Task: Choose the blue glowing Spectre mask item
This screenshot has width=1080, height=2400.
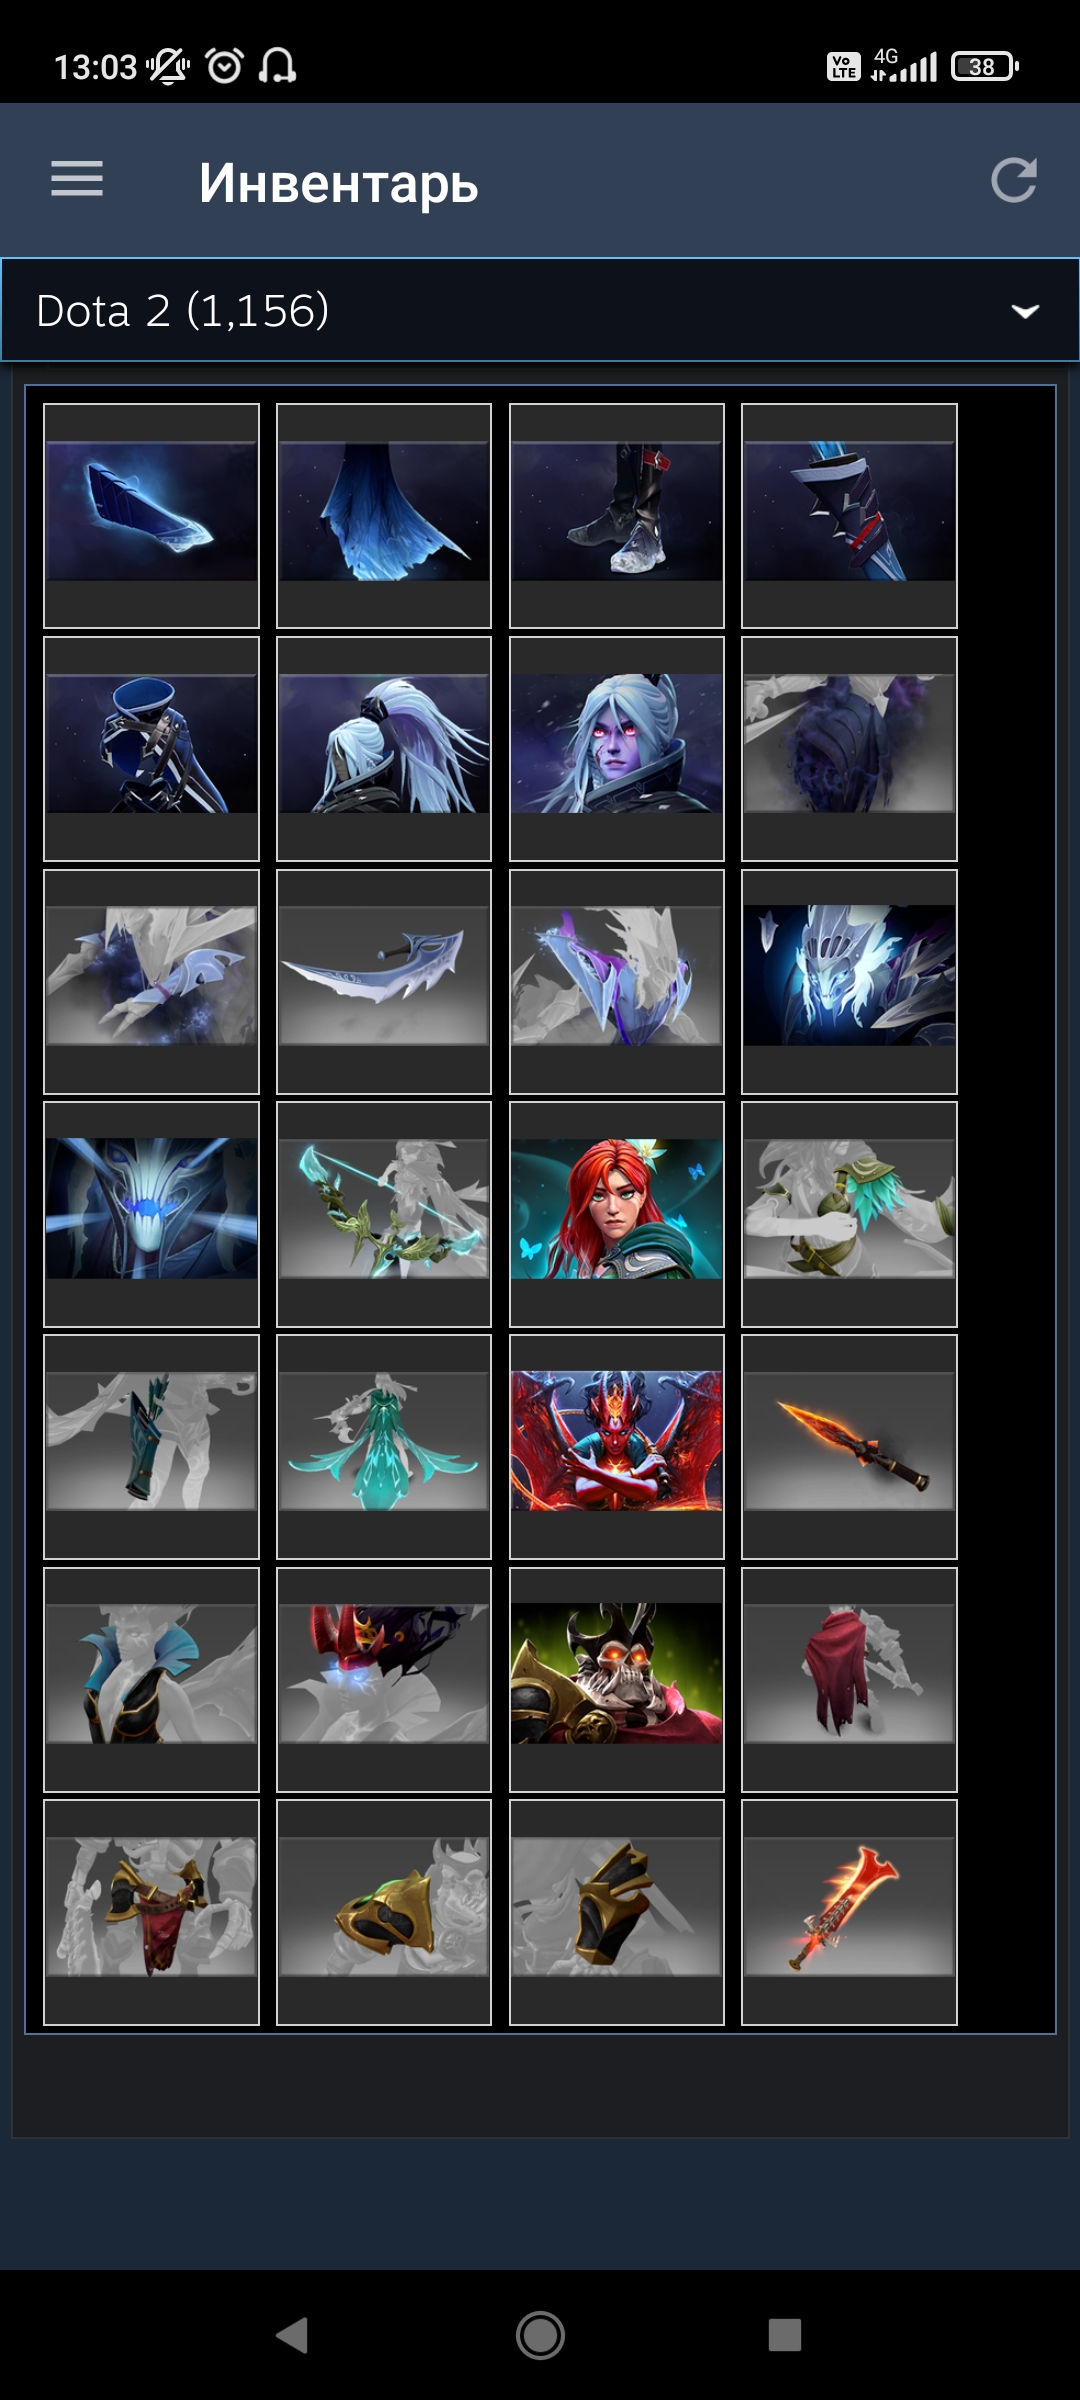Action: [151, 1214]
